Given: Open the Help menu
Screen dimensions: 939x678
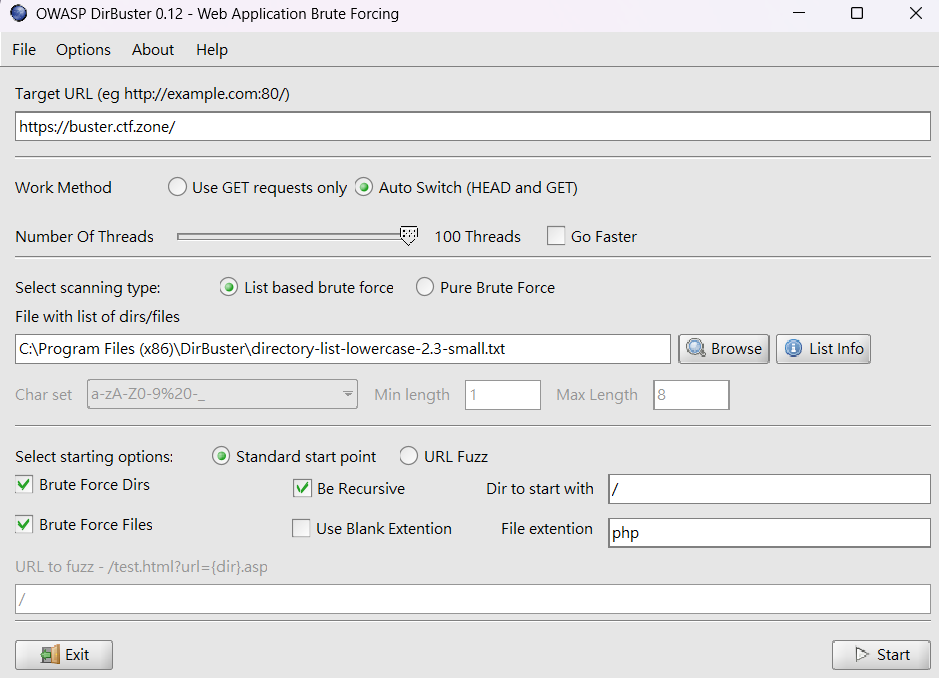Looking at the screenshot, I should 212,50.
